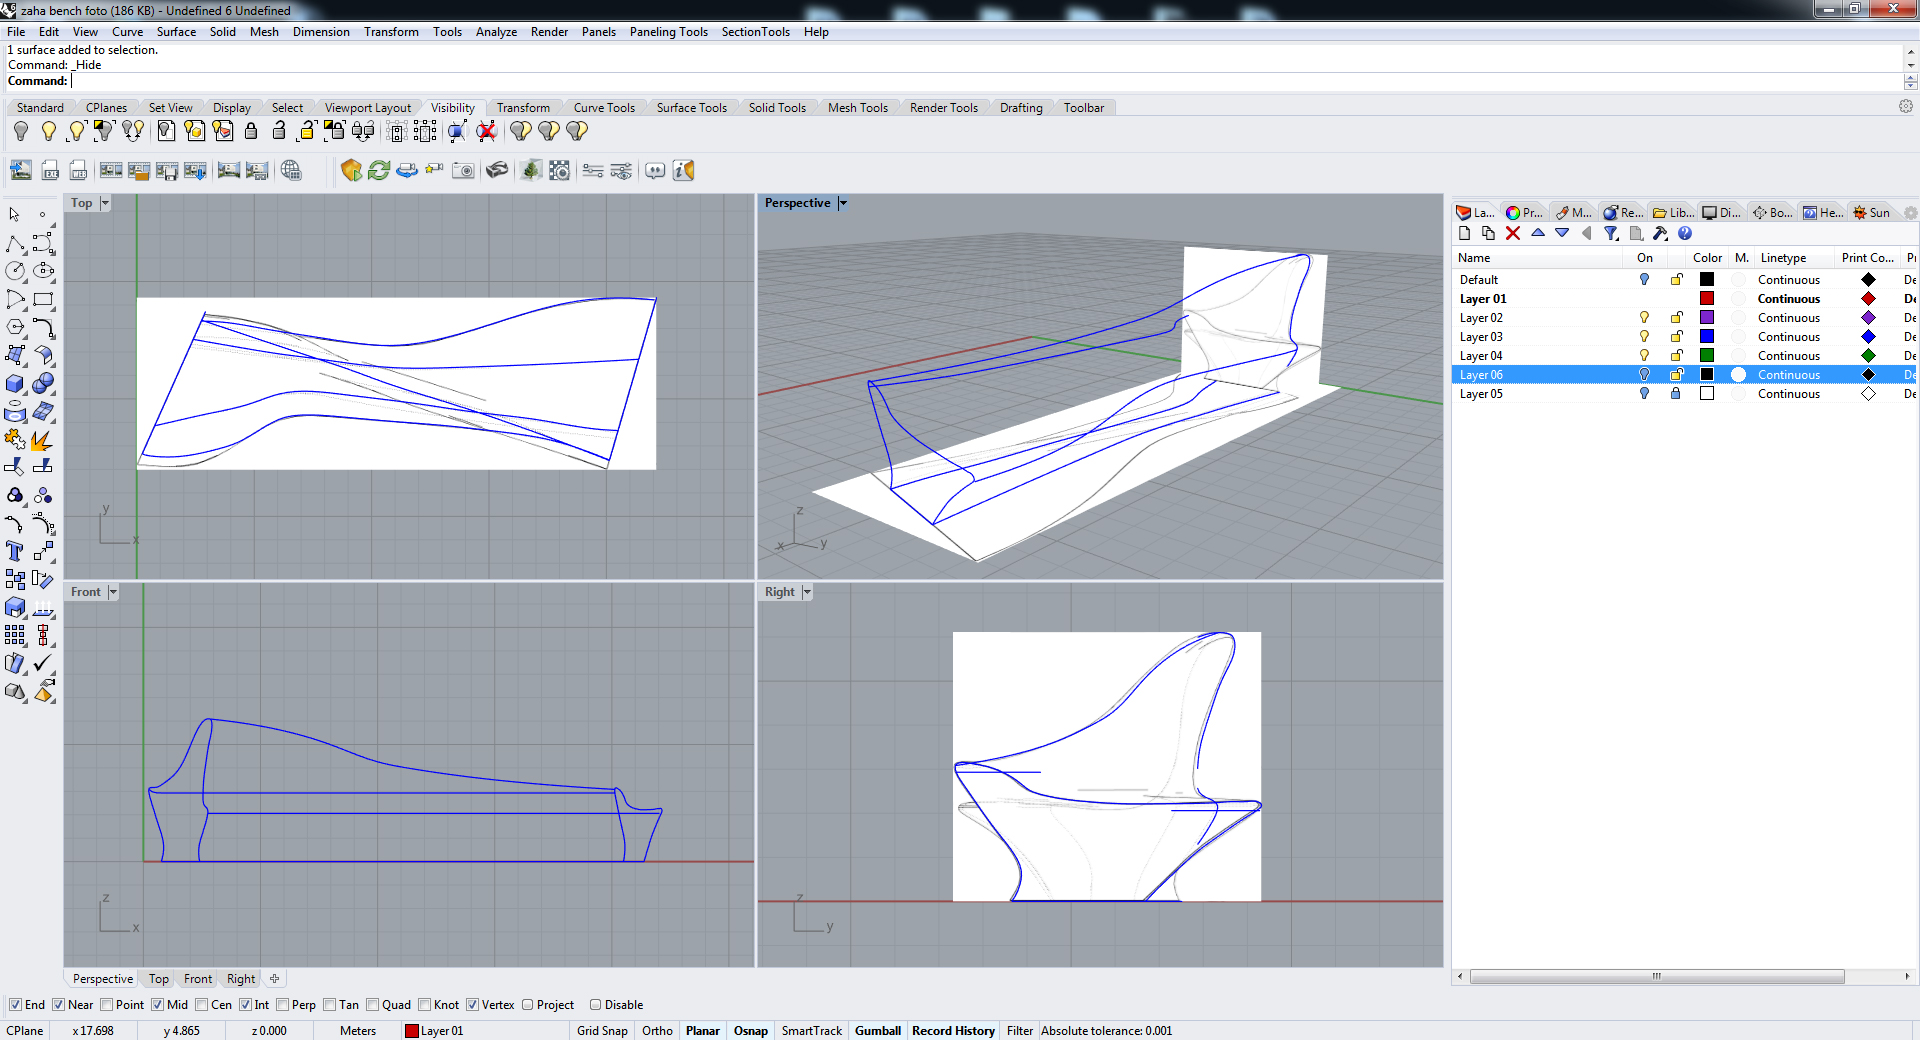The width and height of the screenshot is (1920, 1040).
Task: Click the Render shield icon in toolbar
Action: point(351,170)
